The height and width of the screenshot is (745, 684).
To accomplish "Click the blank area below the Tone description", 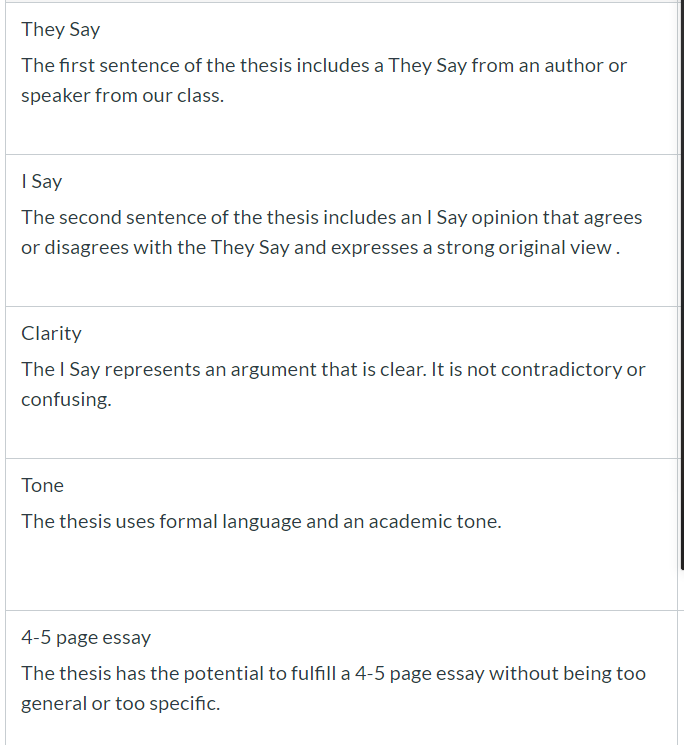I will click(x=341, y=570).
